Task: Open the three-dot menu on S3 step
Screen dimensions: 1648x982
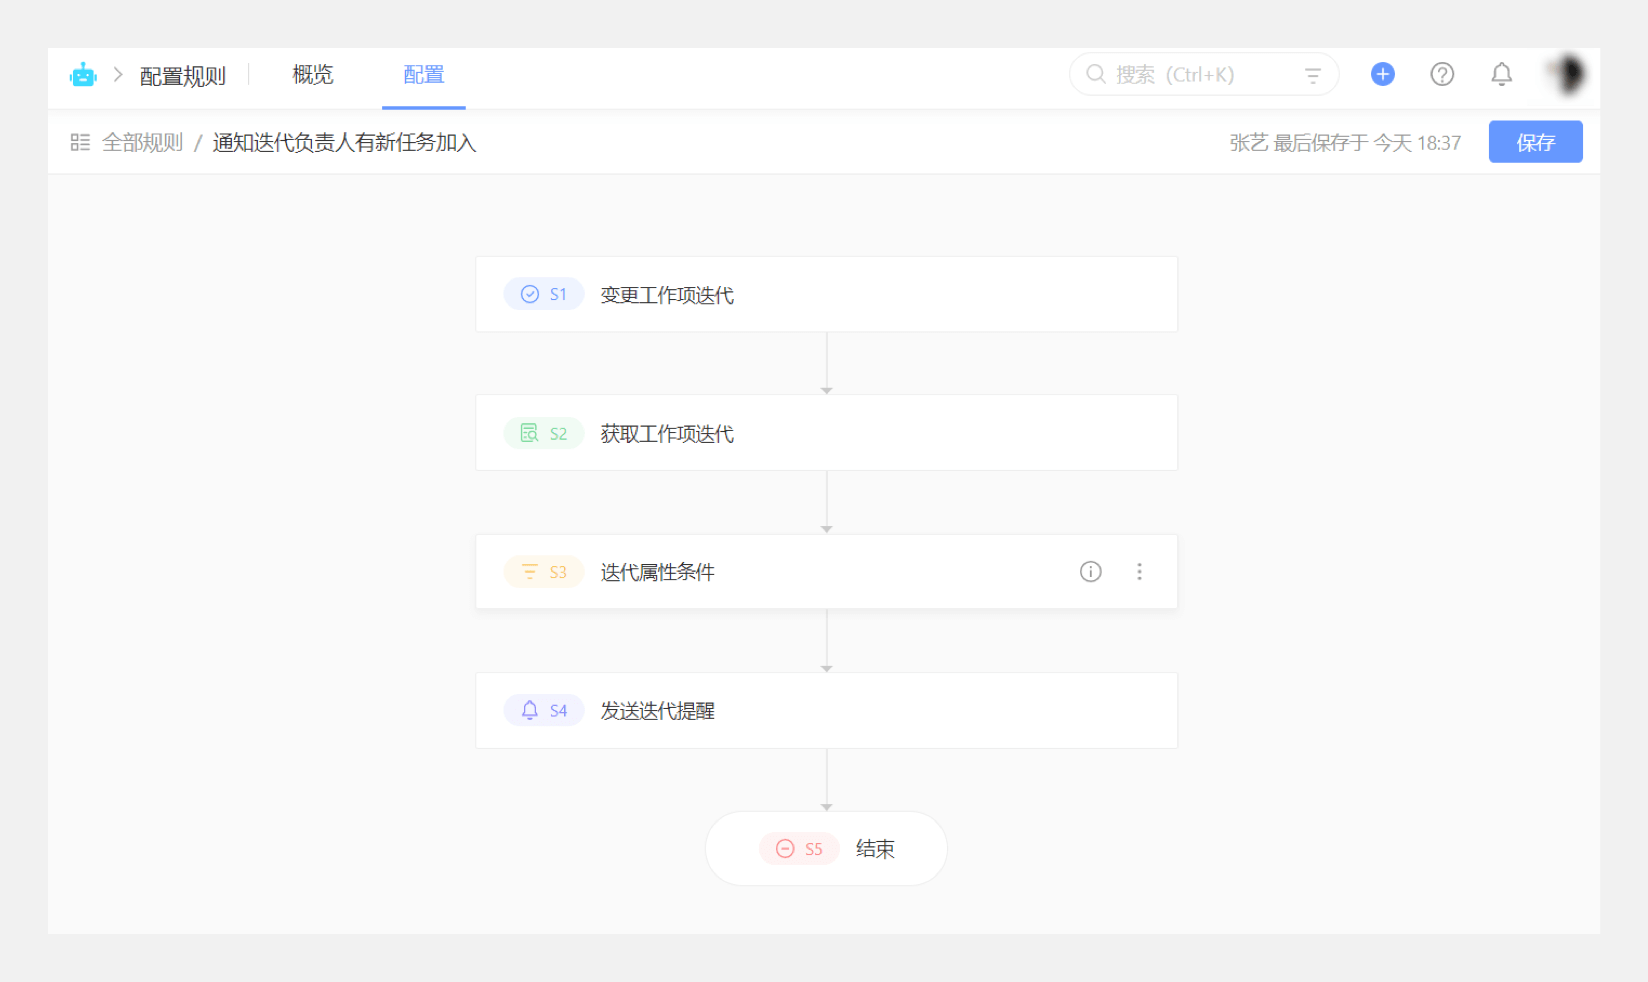Action: coord(1139,571)
